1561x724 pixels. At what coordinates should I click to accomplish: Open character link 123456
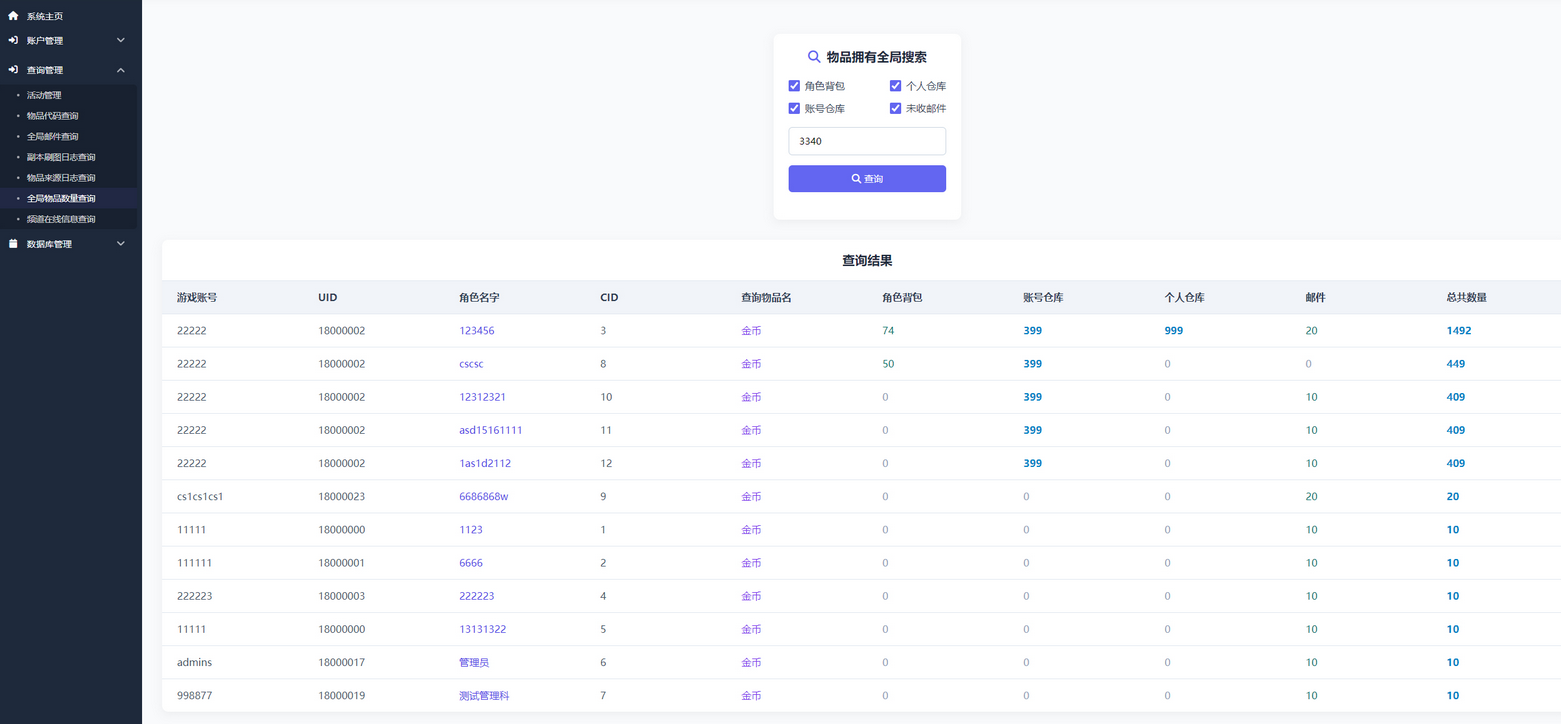tap(476, 331)
